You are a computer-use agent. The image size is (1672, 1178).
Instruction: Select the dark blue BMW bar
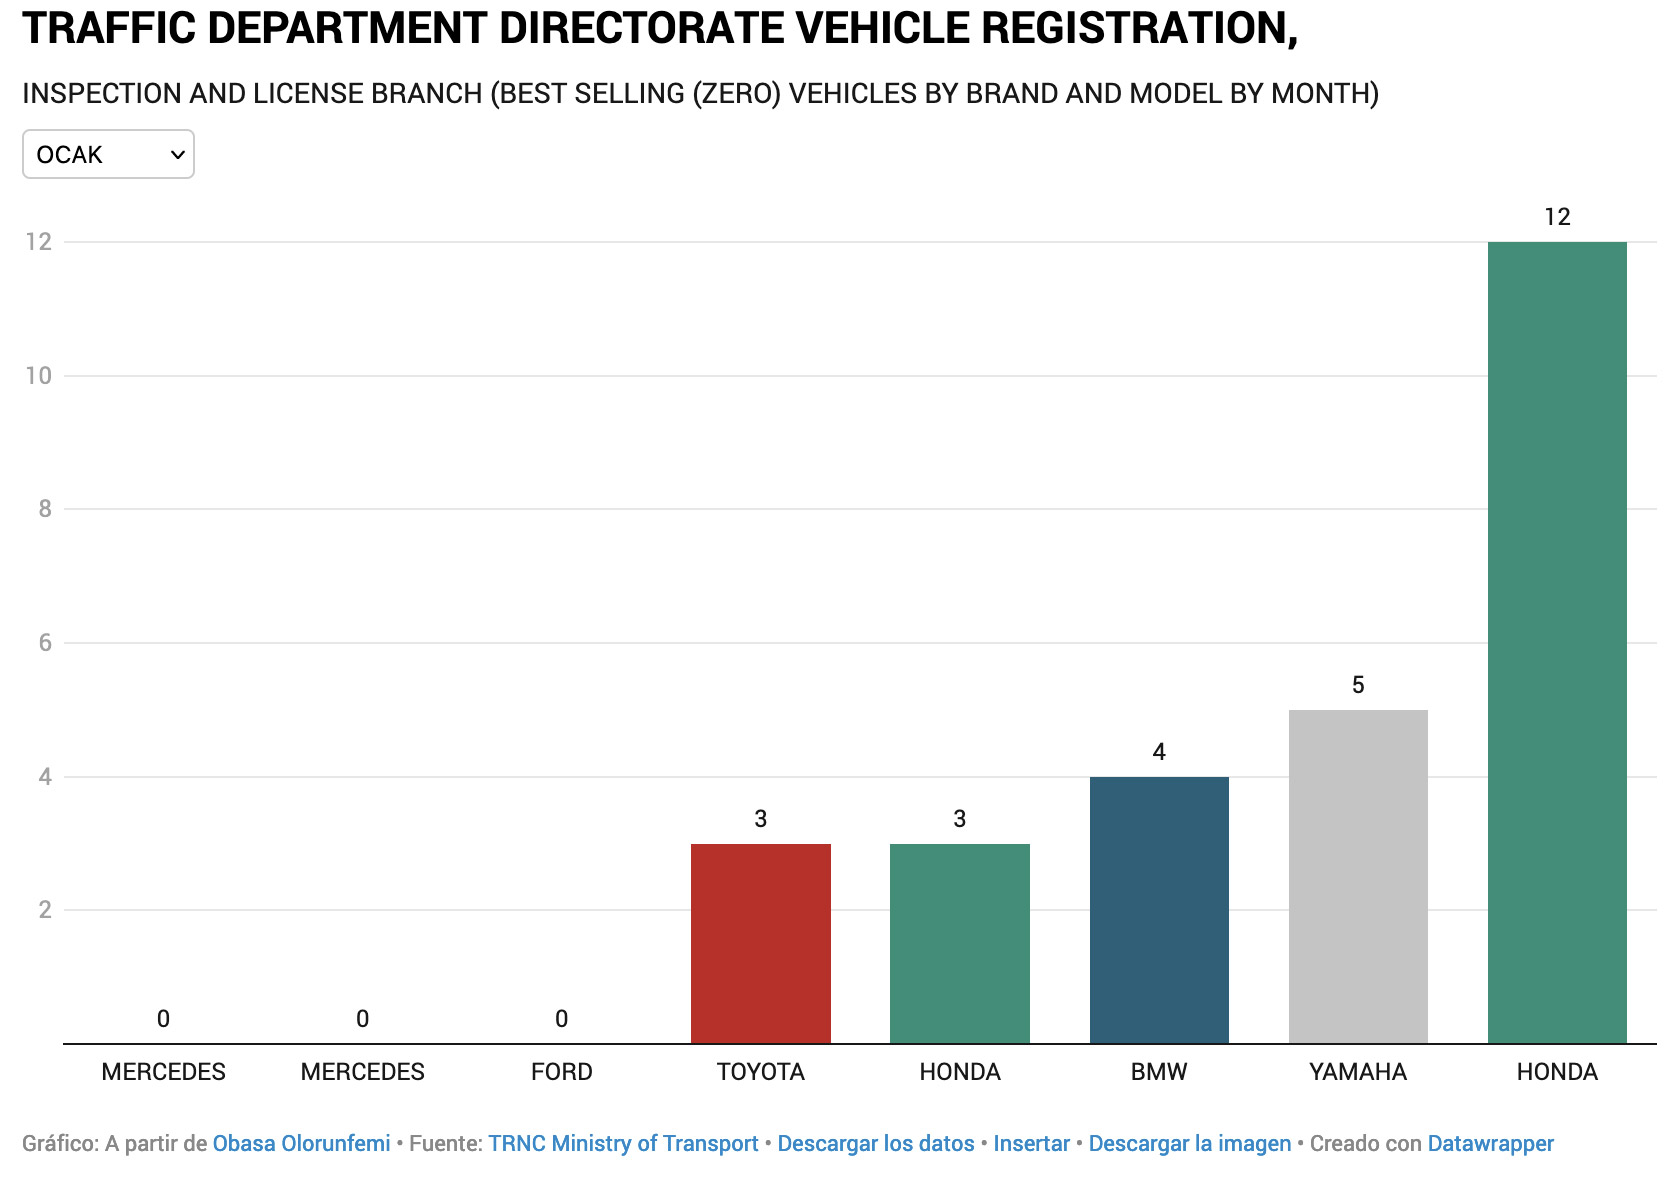pyautogui.click(x=1159, y=910)
